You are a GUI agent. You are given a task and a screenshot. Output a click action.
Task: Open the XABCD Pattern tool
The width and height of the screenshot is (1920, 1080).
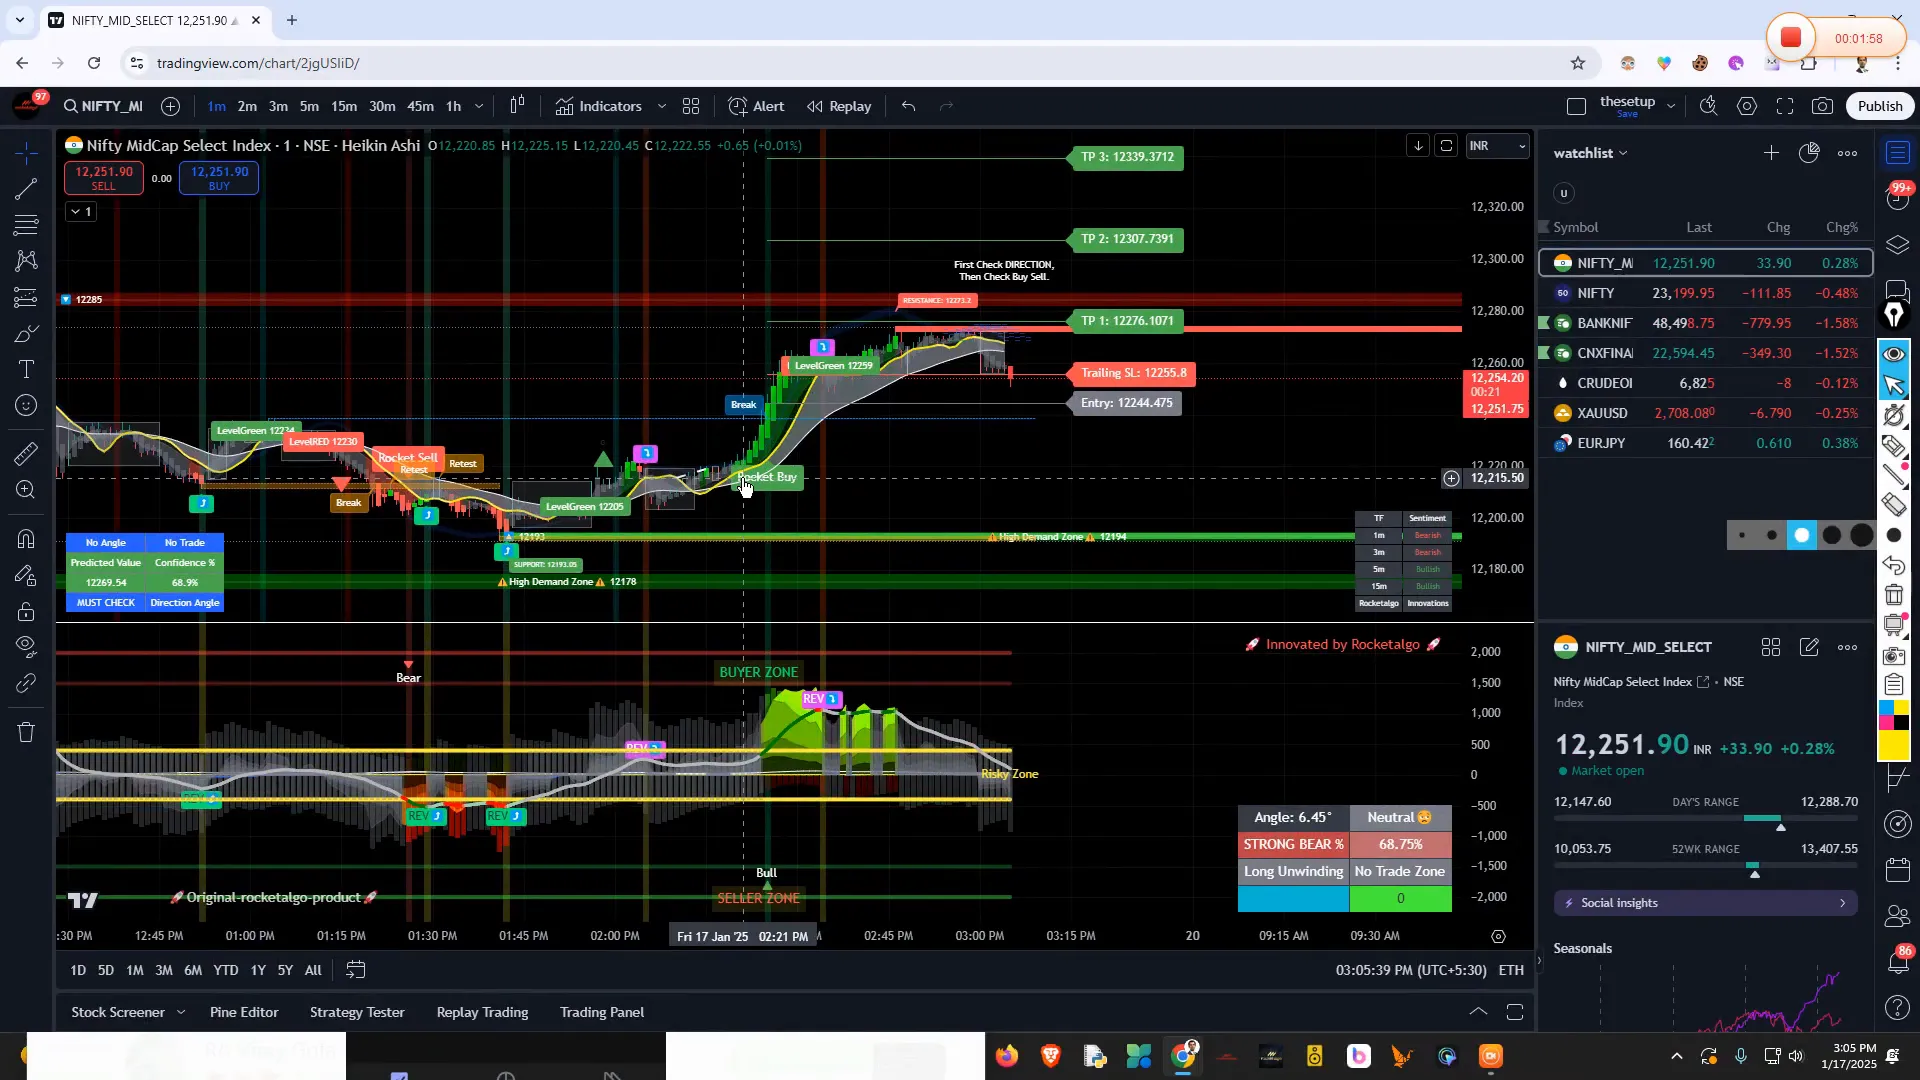click(25, 260)
